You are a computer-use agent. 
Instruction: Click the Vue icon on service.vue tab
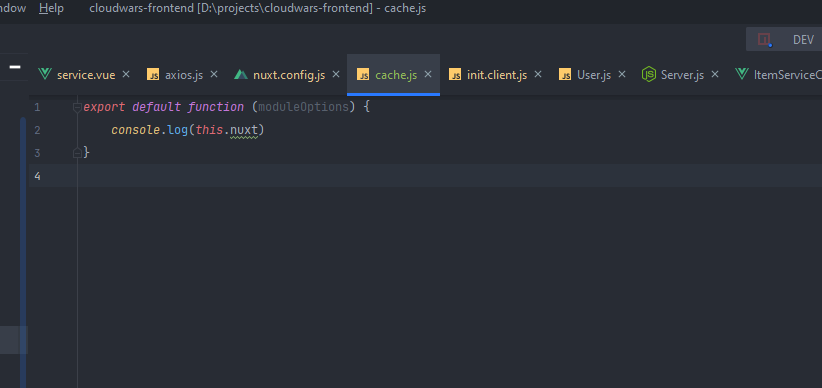pyautogui.click(x=45, y=74)
